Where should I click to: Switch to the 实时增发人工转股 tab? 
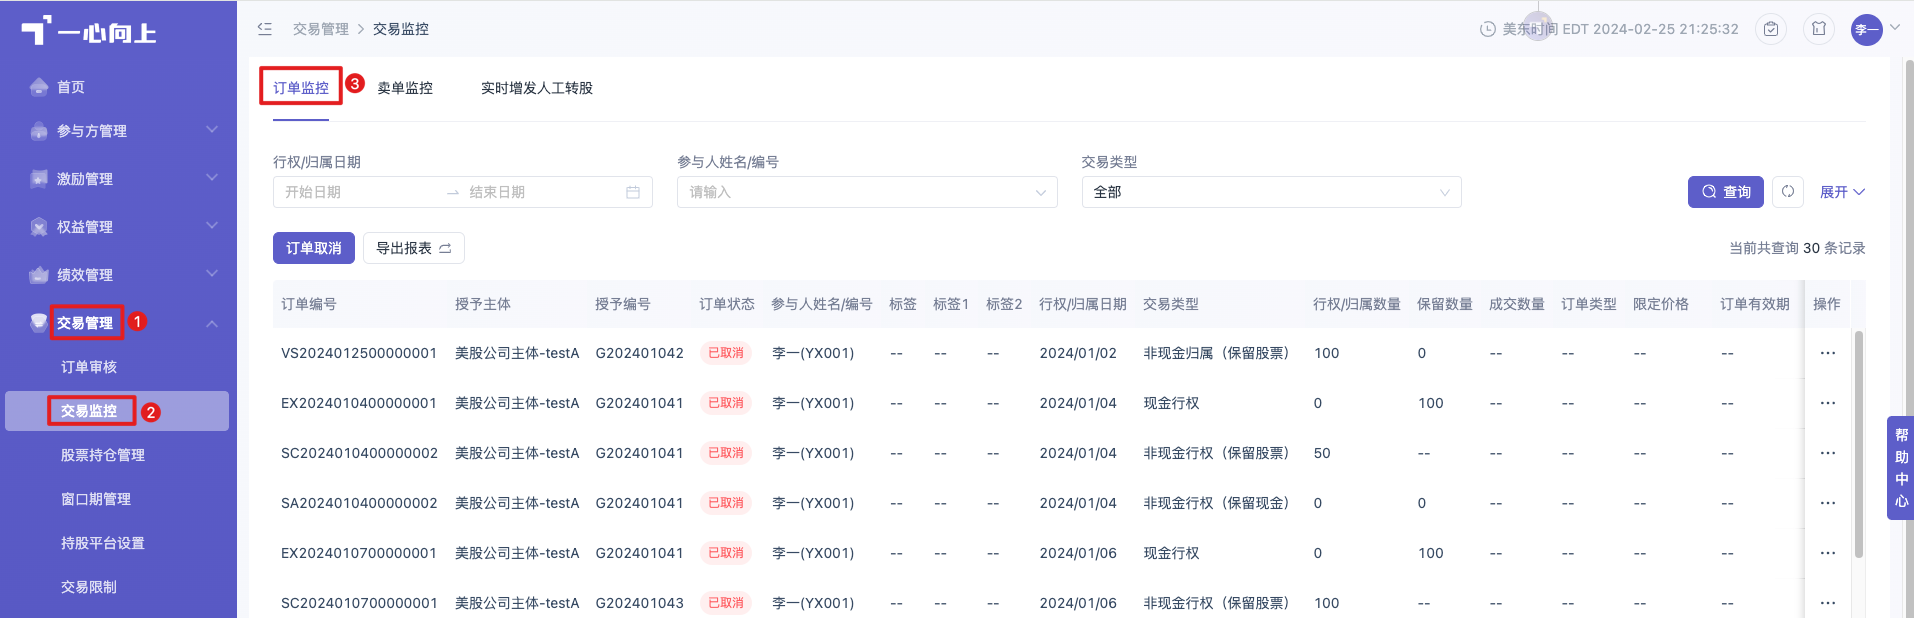[x=537, y=88]
